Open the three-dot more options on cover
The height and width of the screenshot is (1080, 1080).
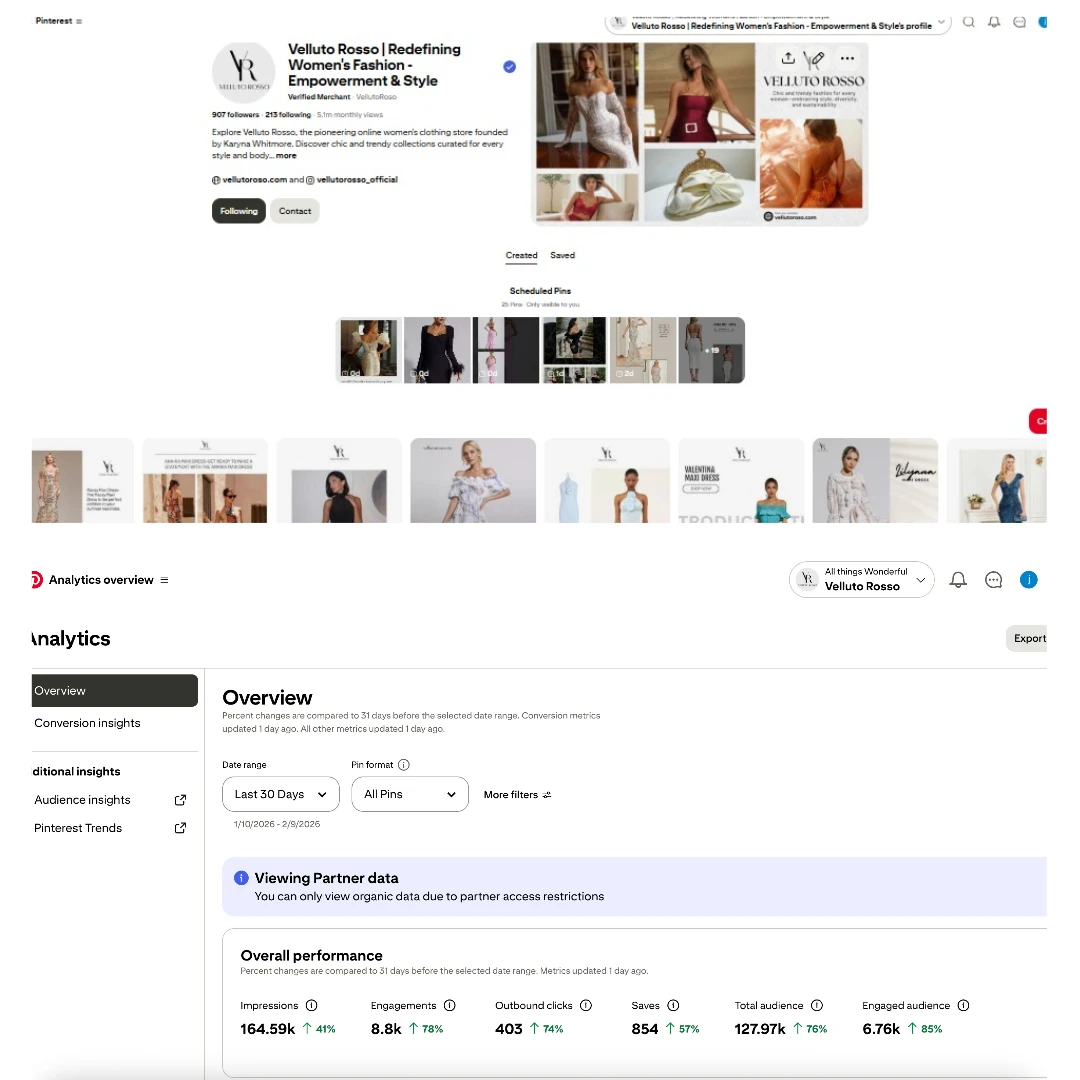(x=847, y=59)
